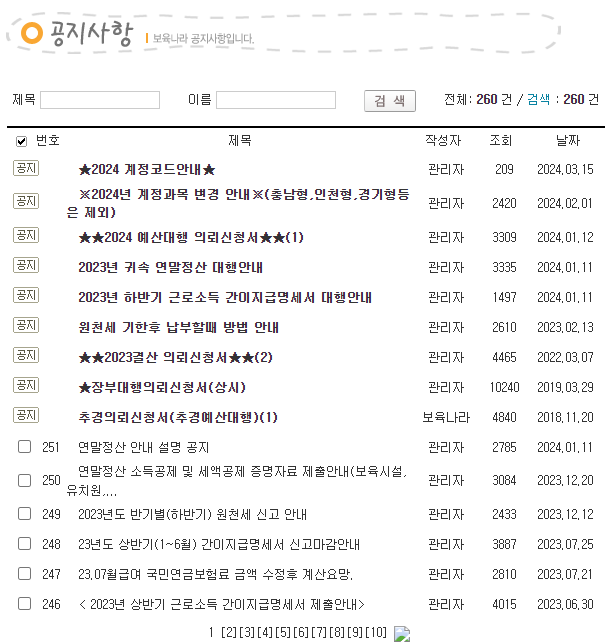Click view count 4015
This screenshot has width=613, height=643.
504,604
